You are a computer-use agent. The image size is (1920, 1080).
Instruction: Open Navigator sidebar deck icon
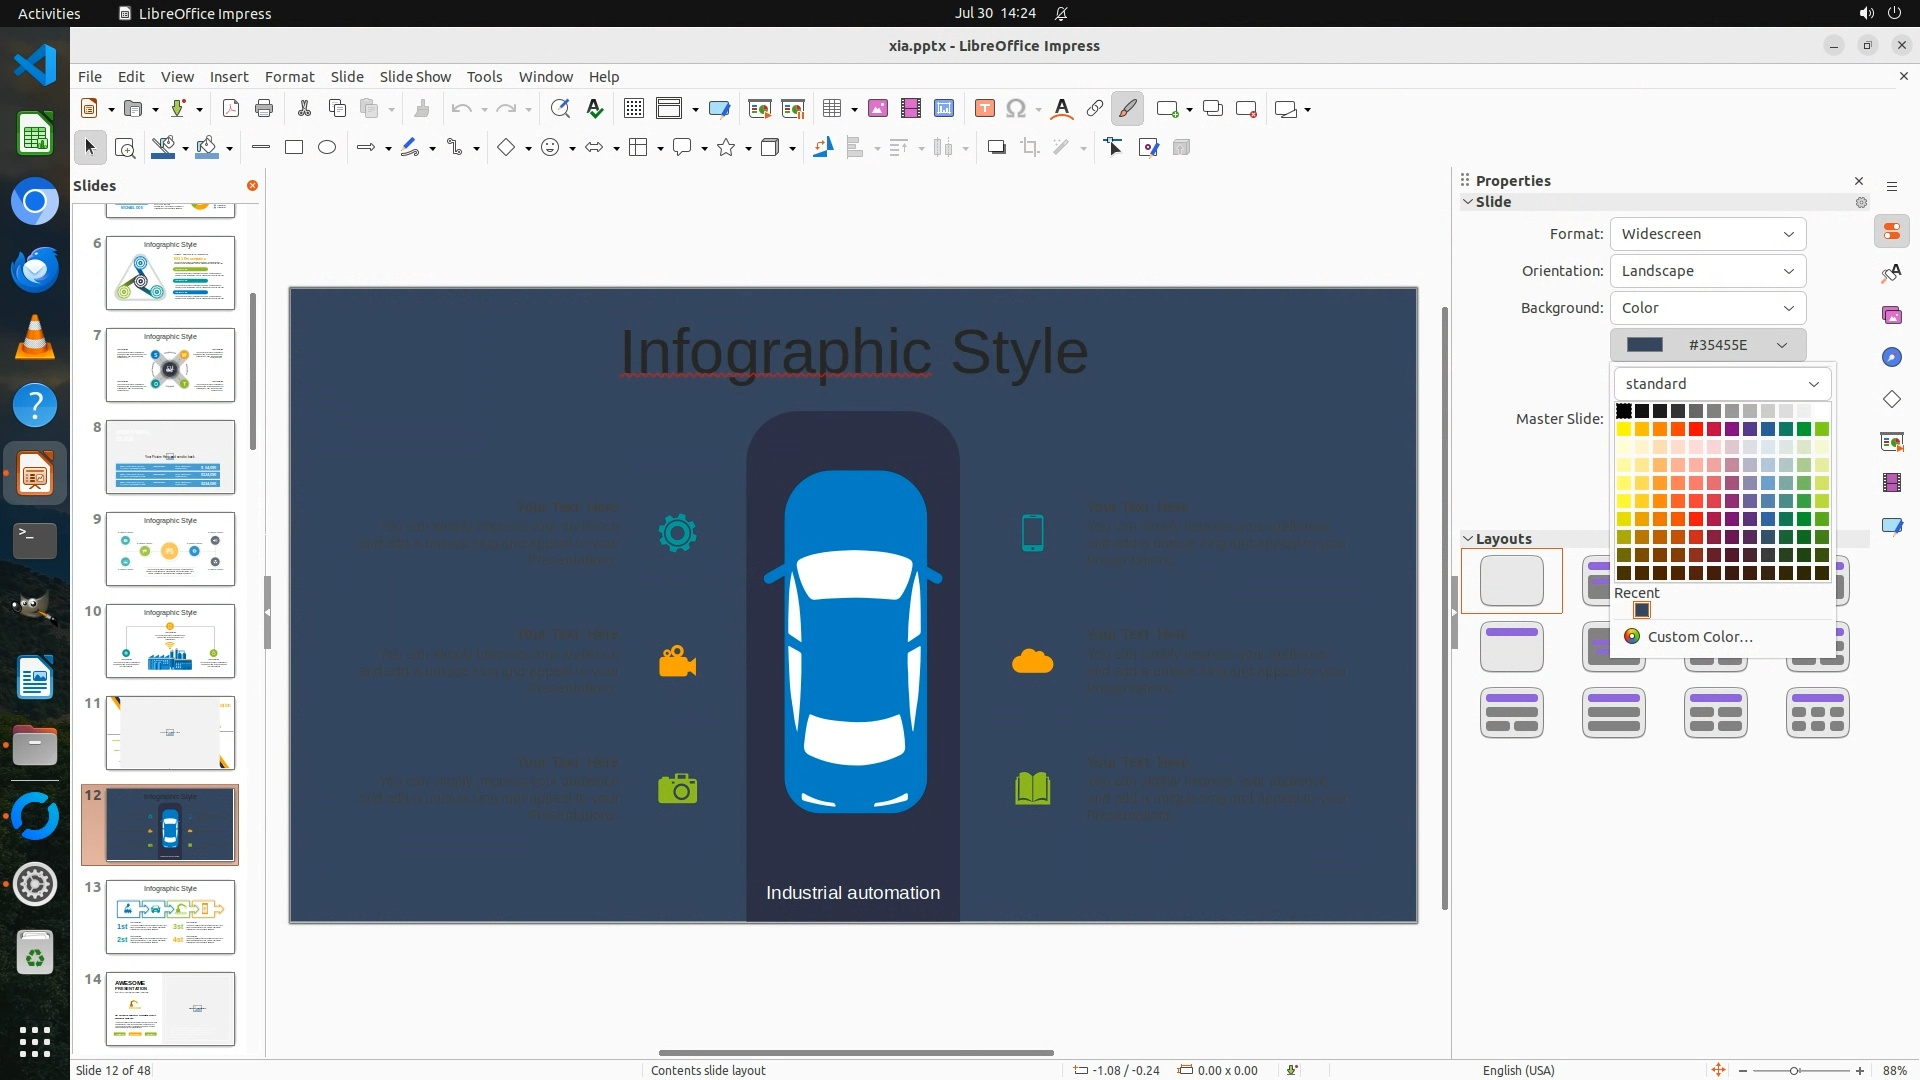click(x=1891, y=357)
